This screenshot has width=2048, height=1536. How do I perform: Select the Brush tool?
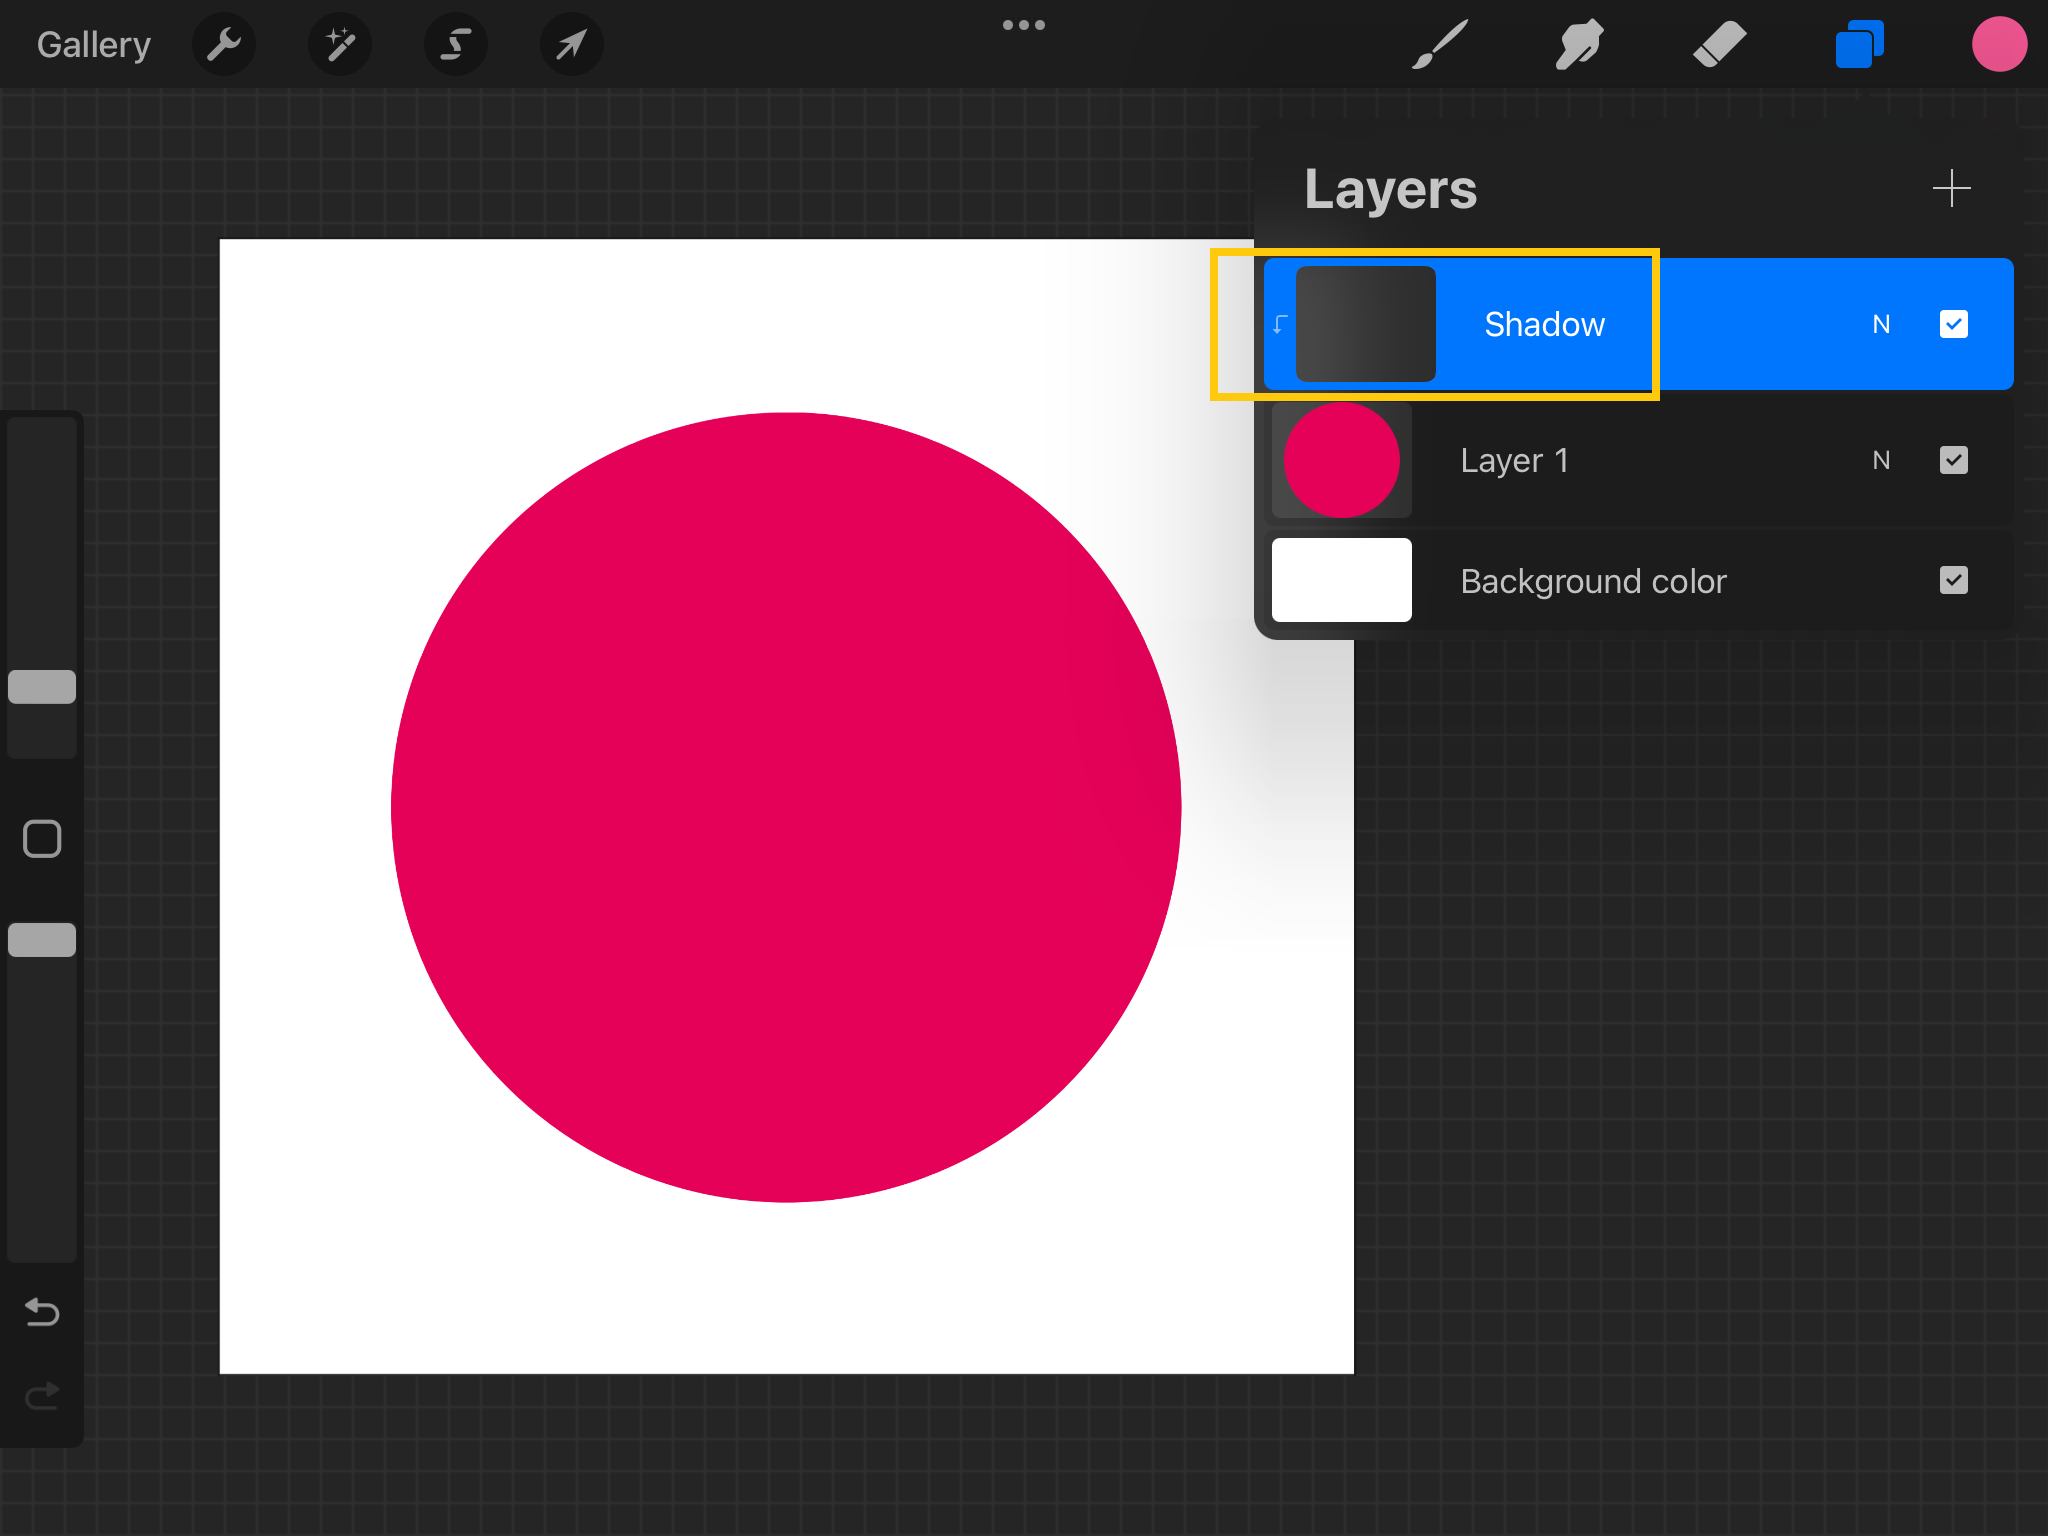coord(1437,44)
